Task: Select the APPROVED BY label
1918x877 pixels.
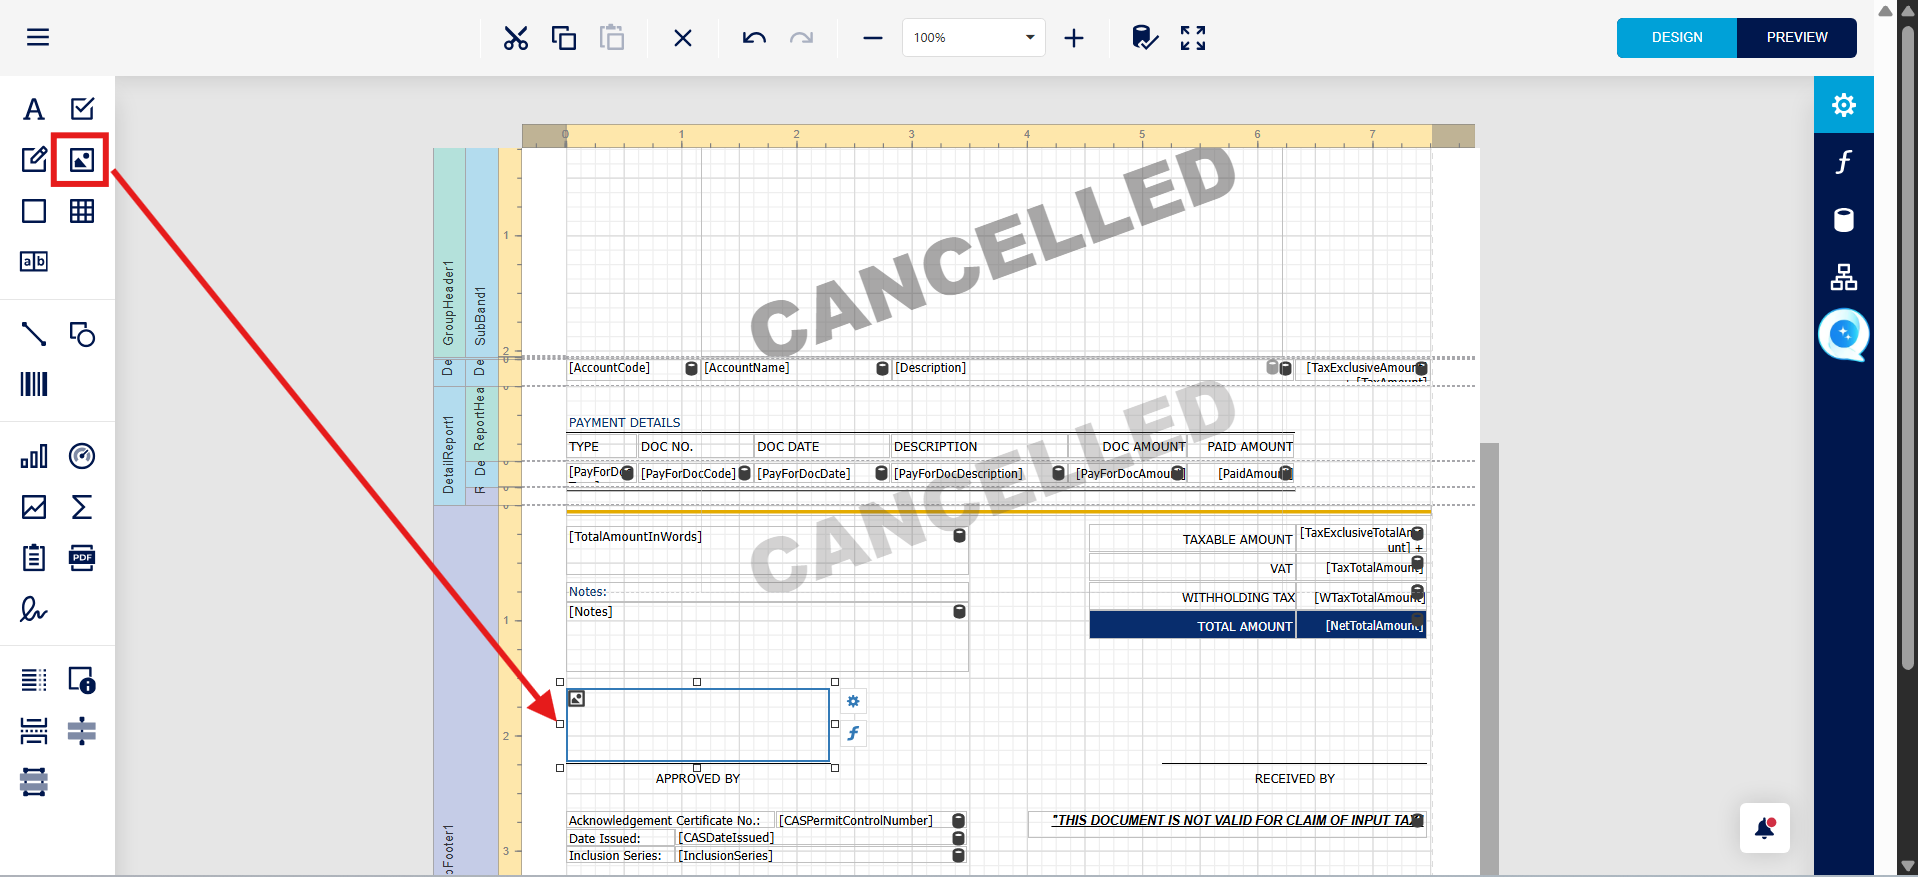Action: [x=698, y=779]
